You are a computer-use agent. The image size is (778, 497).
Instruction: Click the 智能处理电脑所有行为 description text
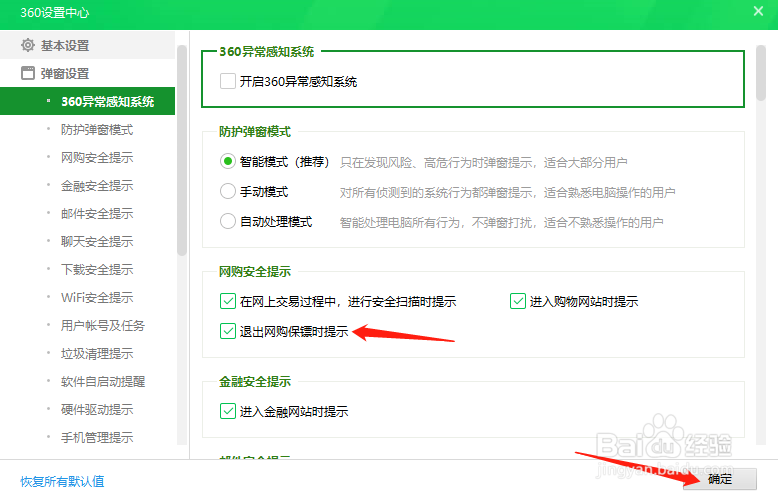pos(502,222)
